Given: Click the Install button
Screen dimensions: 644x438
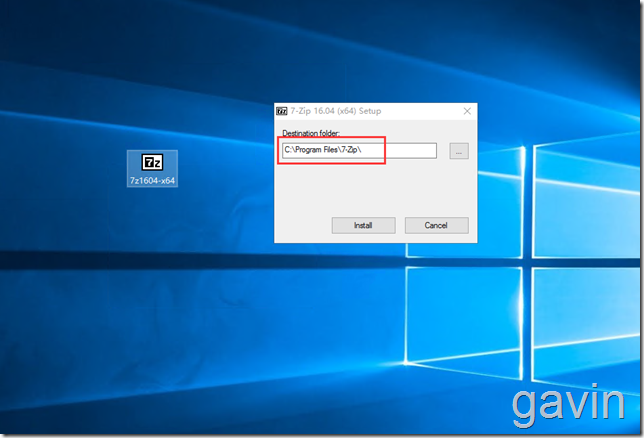Looking at the screenshot, I should [x=363, y=225].
